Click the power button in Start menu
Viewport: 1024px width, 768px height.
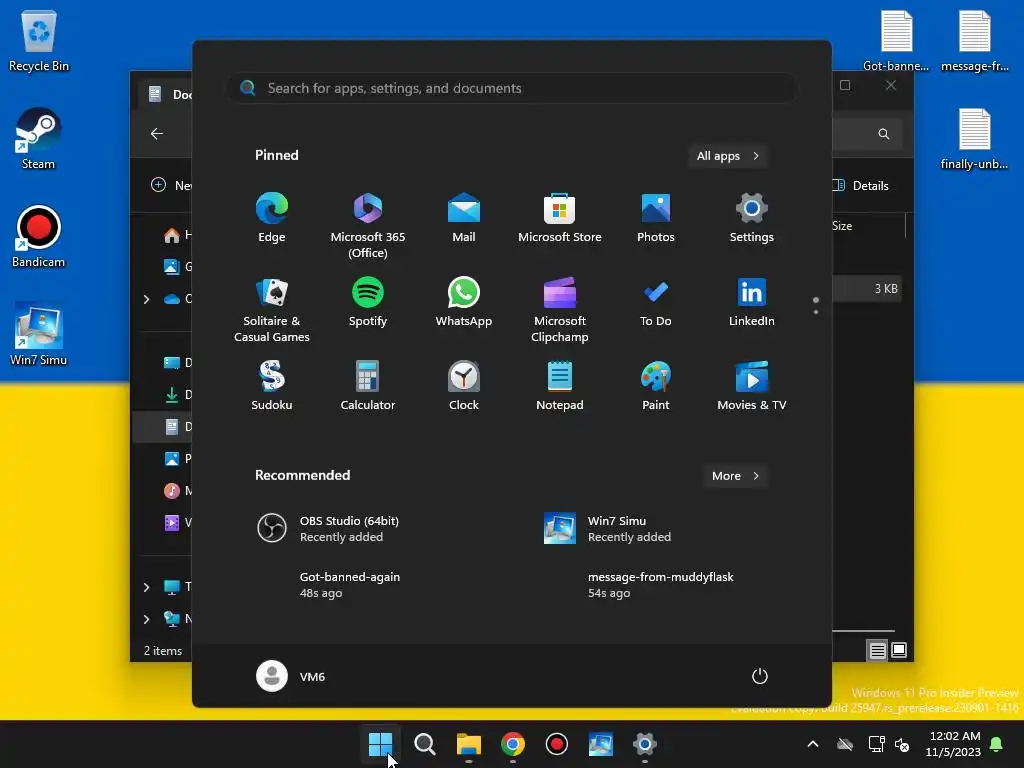click(x=760, y=676)
